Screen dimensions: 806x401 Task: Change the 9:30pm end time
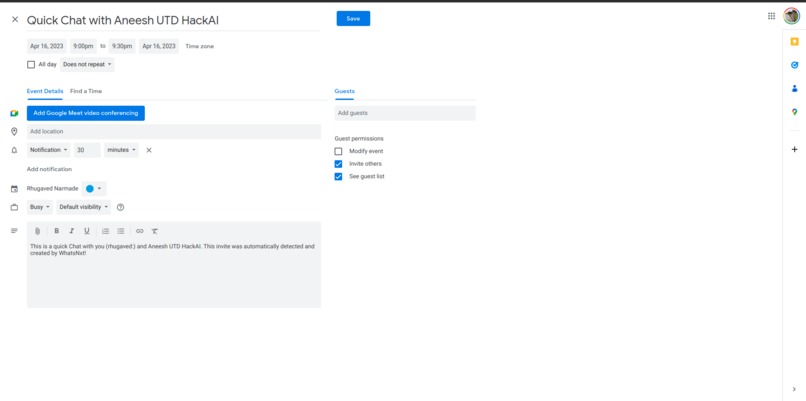(122, 46)
